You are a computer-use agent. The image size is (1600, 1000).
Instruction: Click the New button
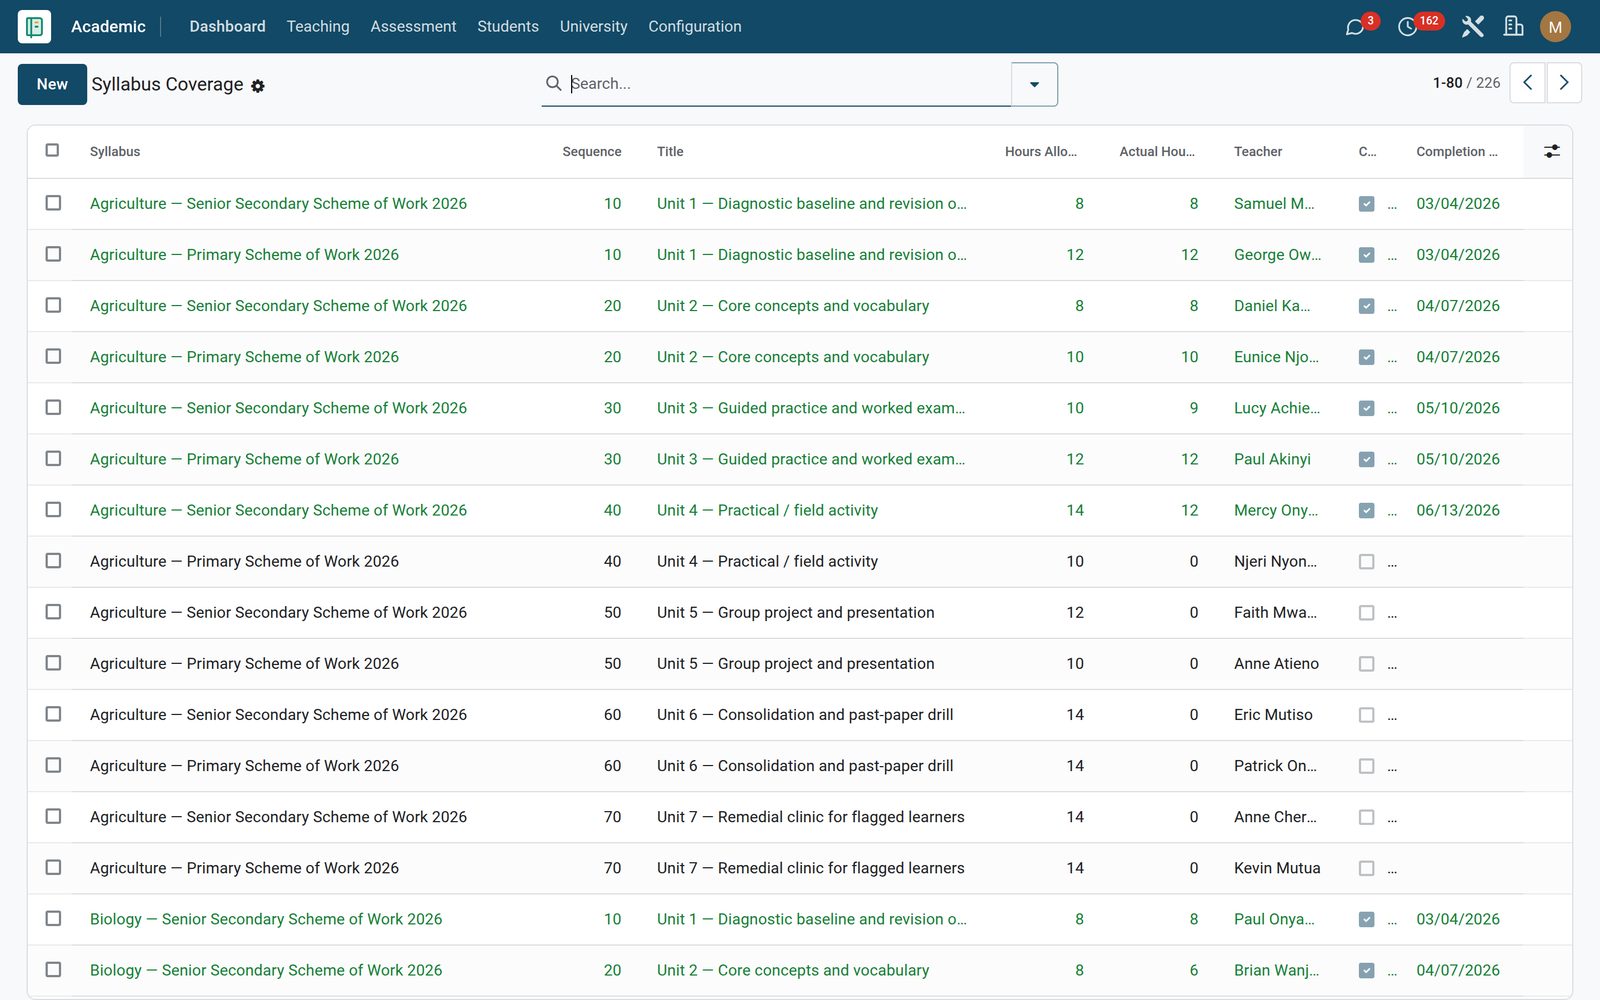click(x=52, y=84)
